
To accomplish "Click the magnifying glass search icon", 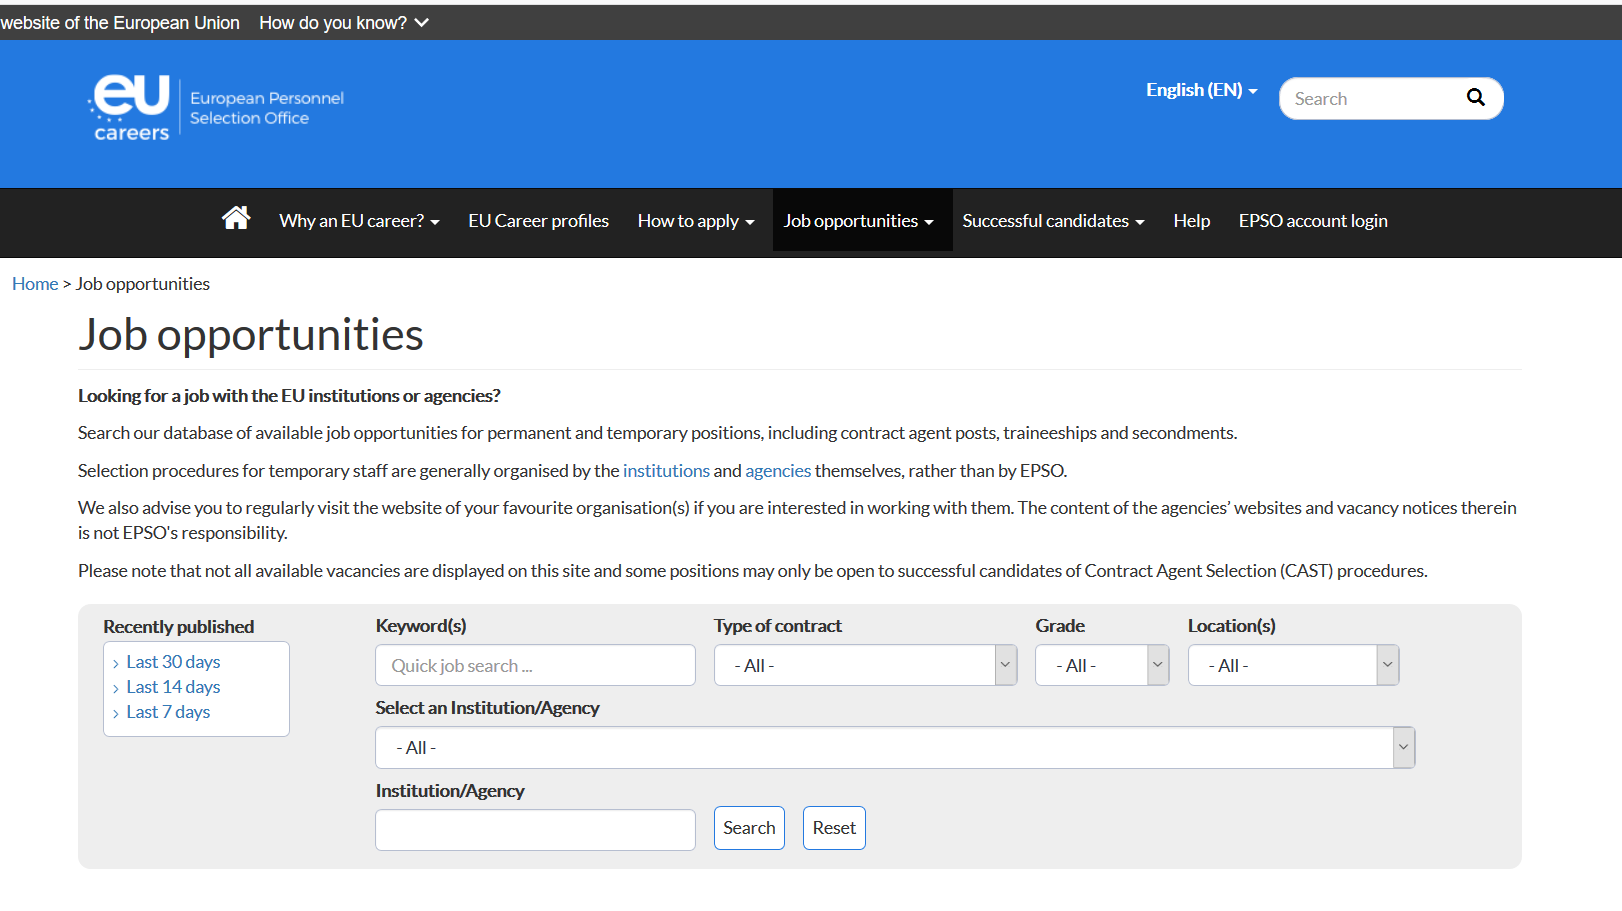I will [1475, 97].
